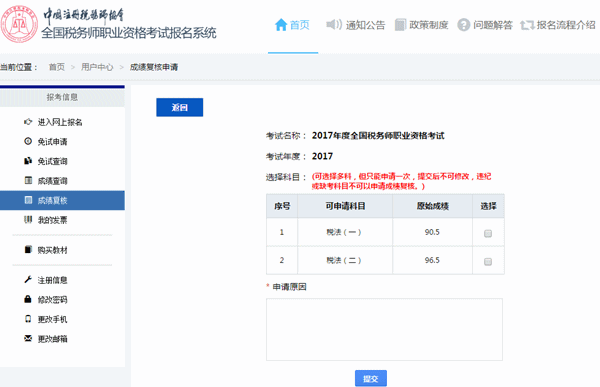Click inside the 申请原因 text area

click(x=384, y=330)
